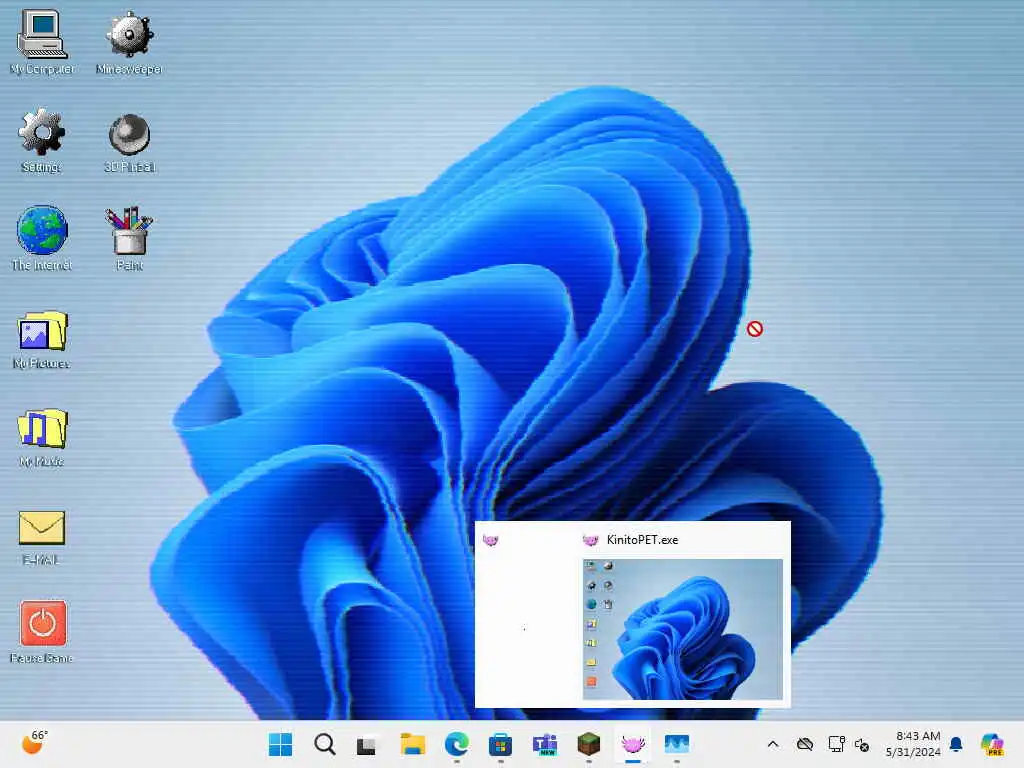The height and width of the screenshot is (768, 1024).
Task: Open File Explorer from the taskbar
Action: (412, 744)
